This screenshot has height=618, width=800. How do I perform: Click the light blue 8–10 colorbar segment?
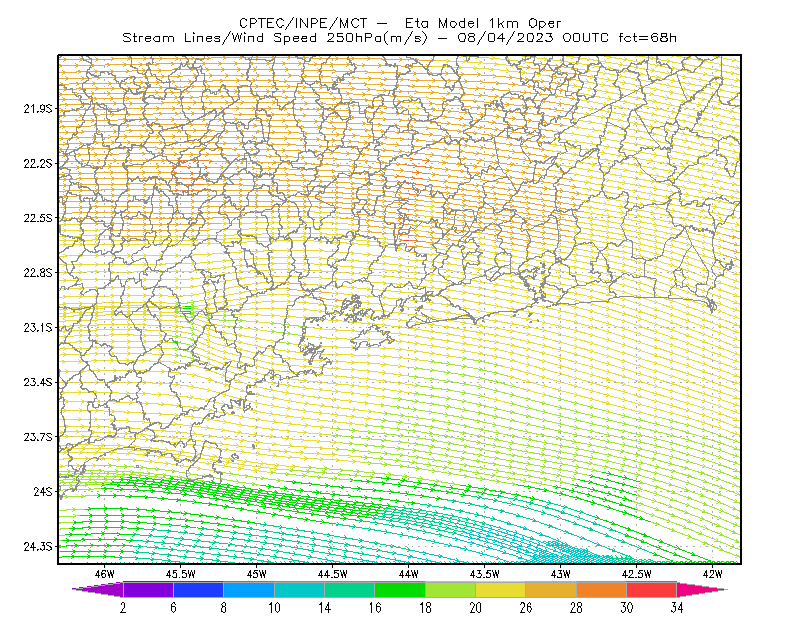click(x=249, y=589)
